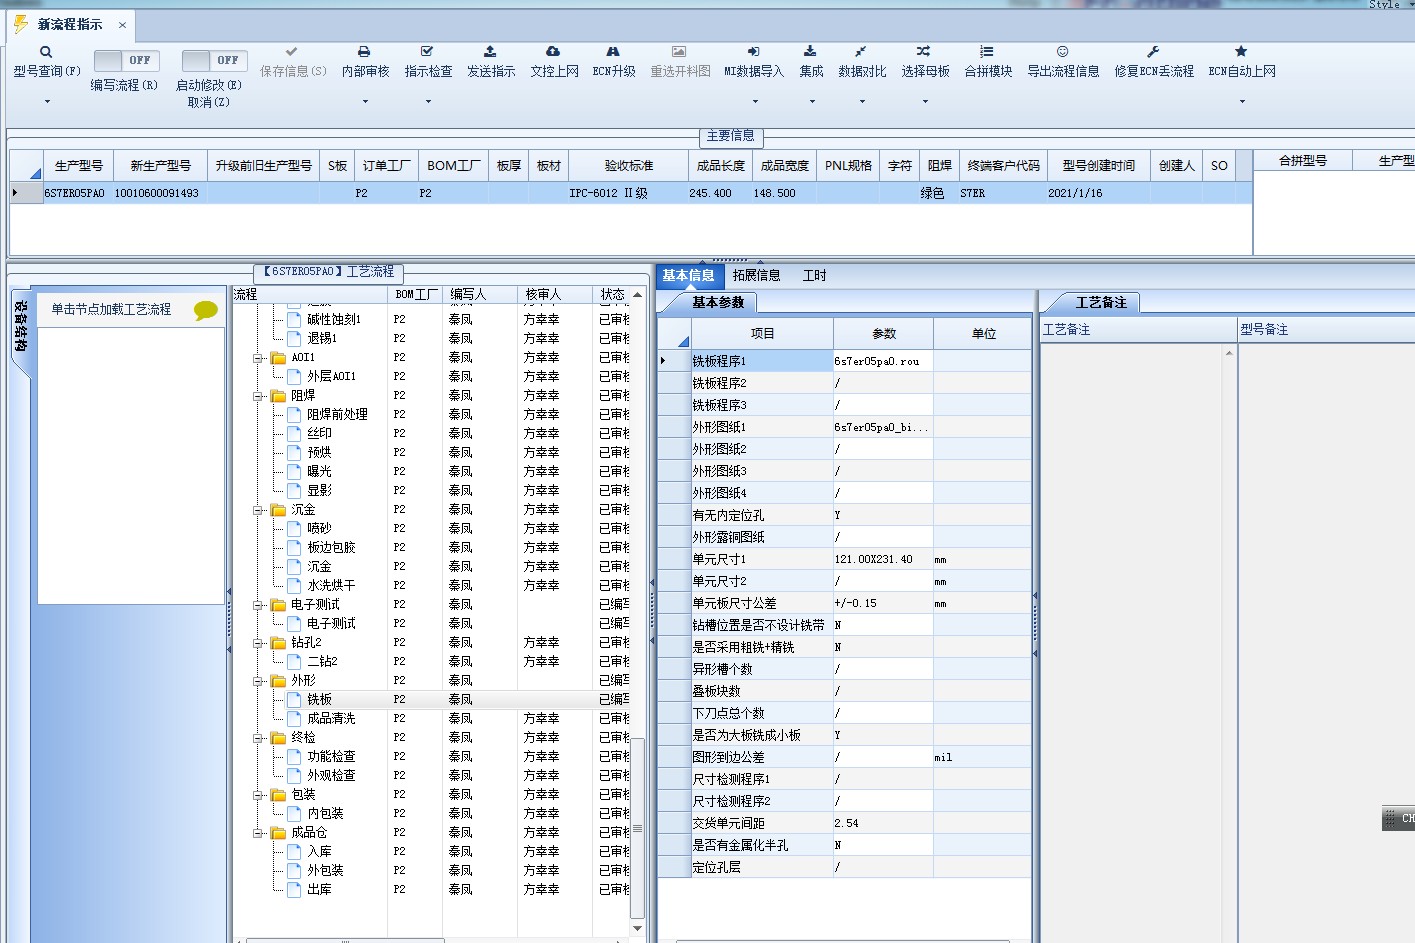Screen dimensions: 1415x943
Task: Click the lightning icon on 新流程指示 tab
Action: (x=20, y=24)
